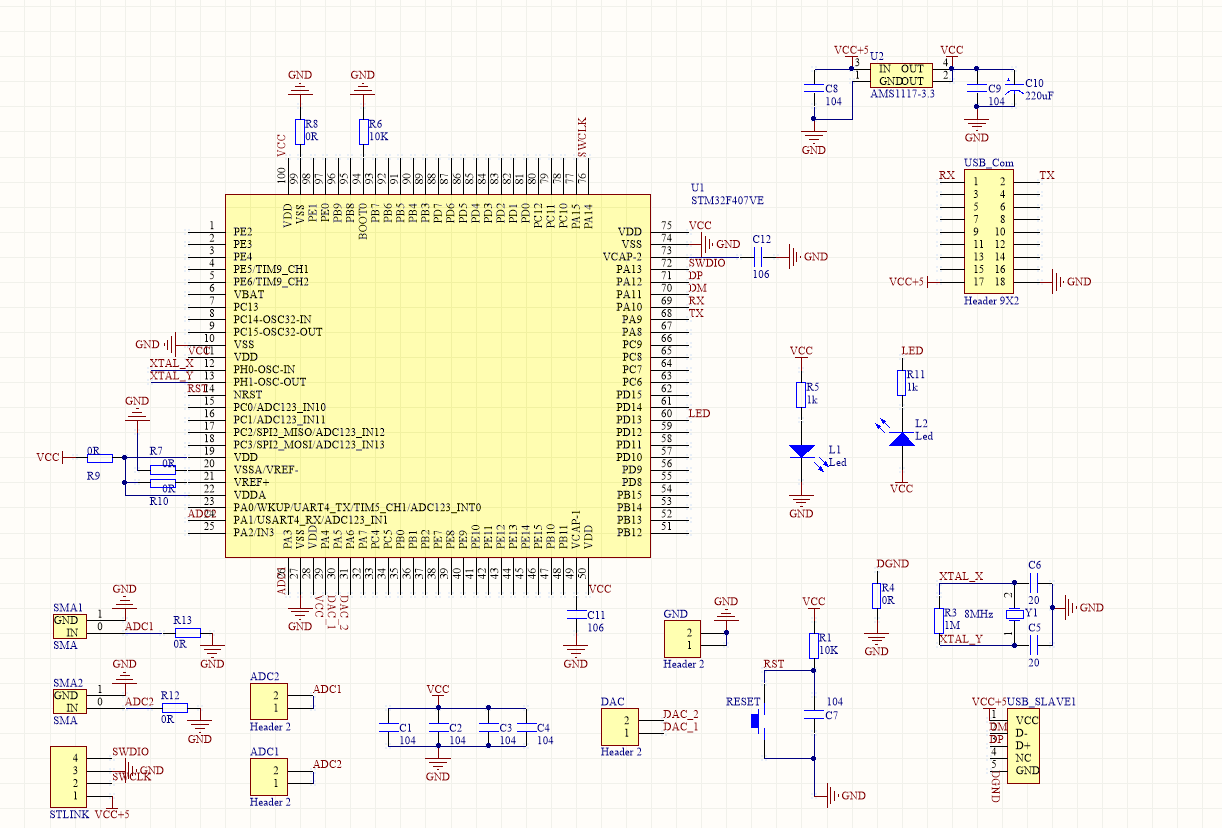The width and height of the screenshot is (1222, 828).
Task: Select the LED symbol L2
Action: click(901, 438)
